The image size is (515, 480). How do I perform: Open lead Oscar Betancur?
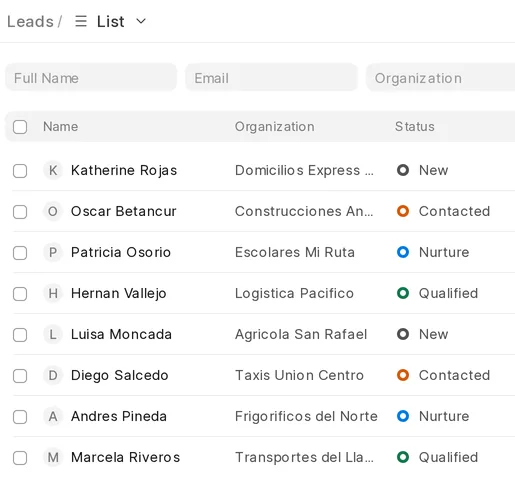[124, 211]
